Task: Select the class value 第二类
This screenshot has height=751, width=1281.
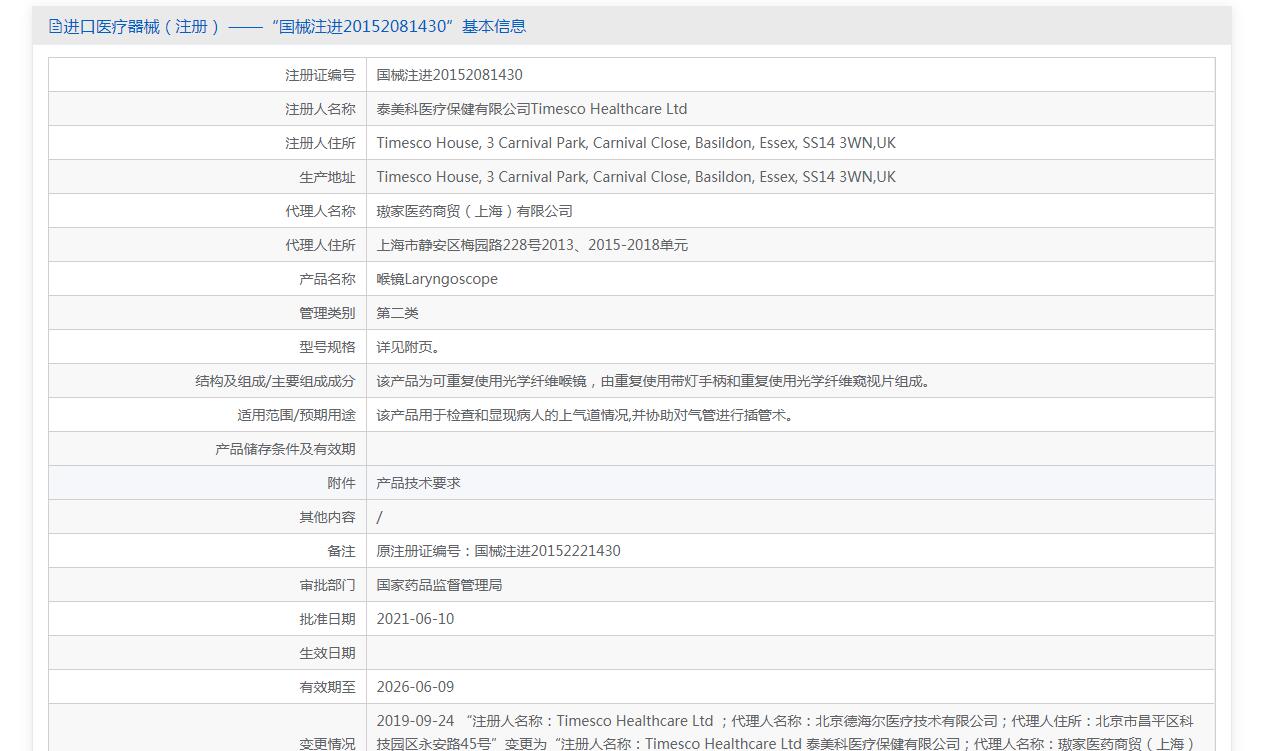Action: (x=398, y=313)
